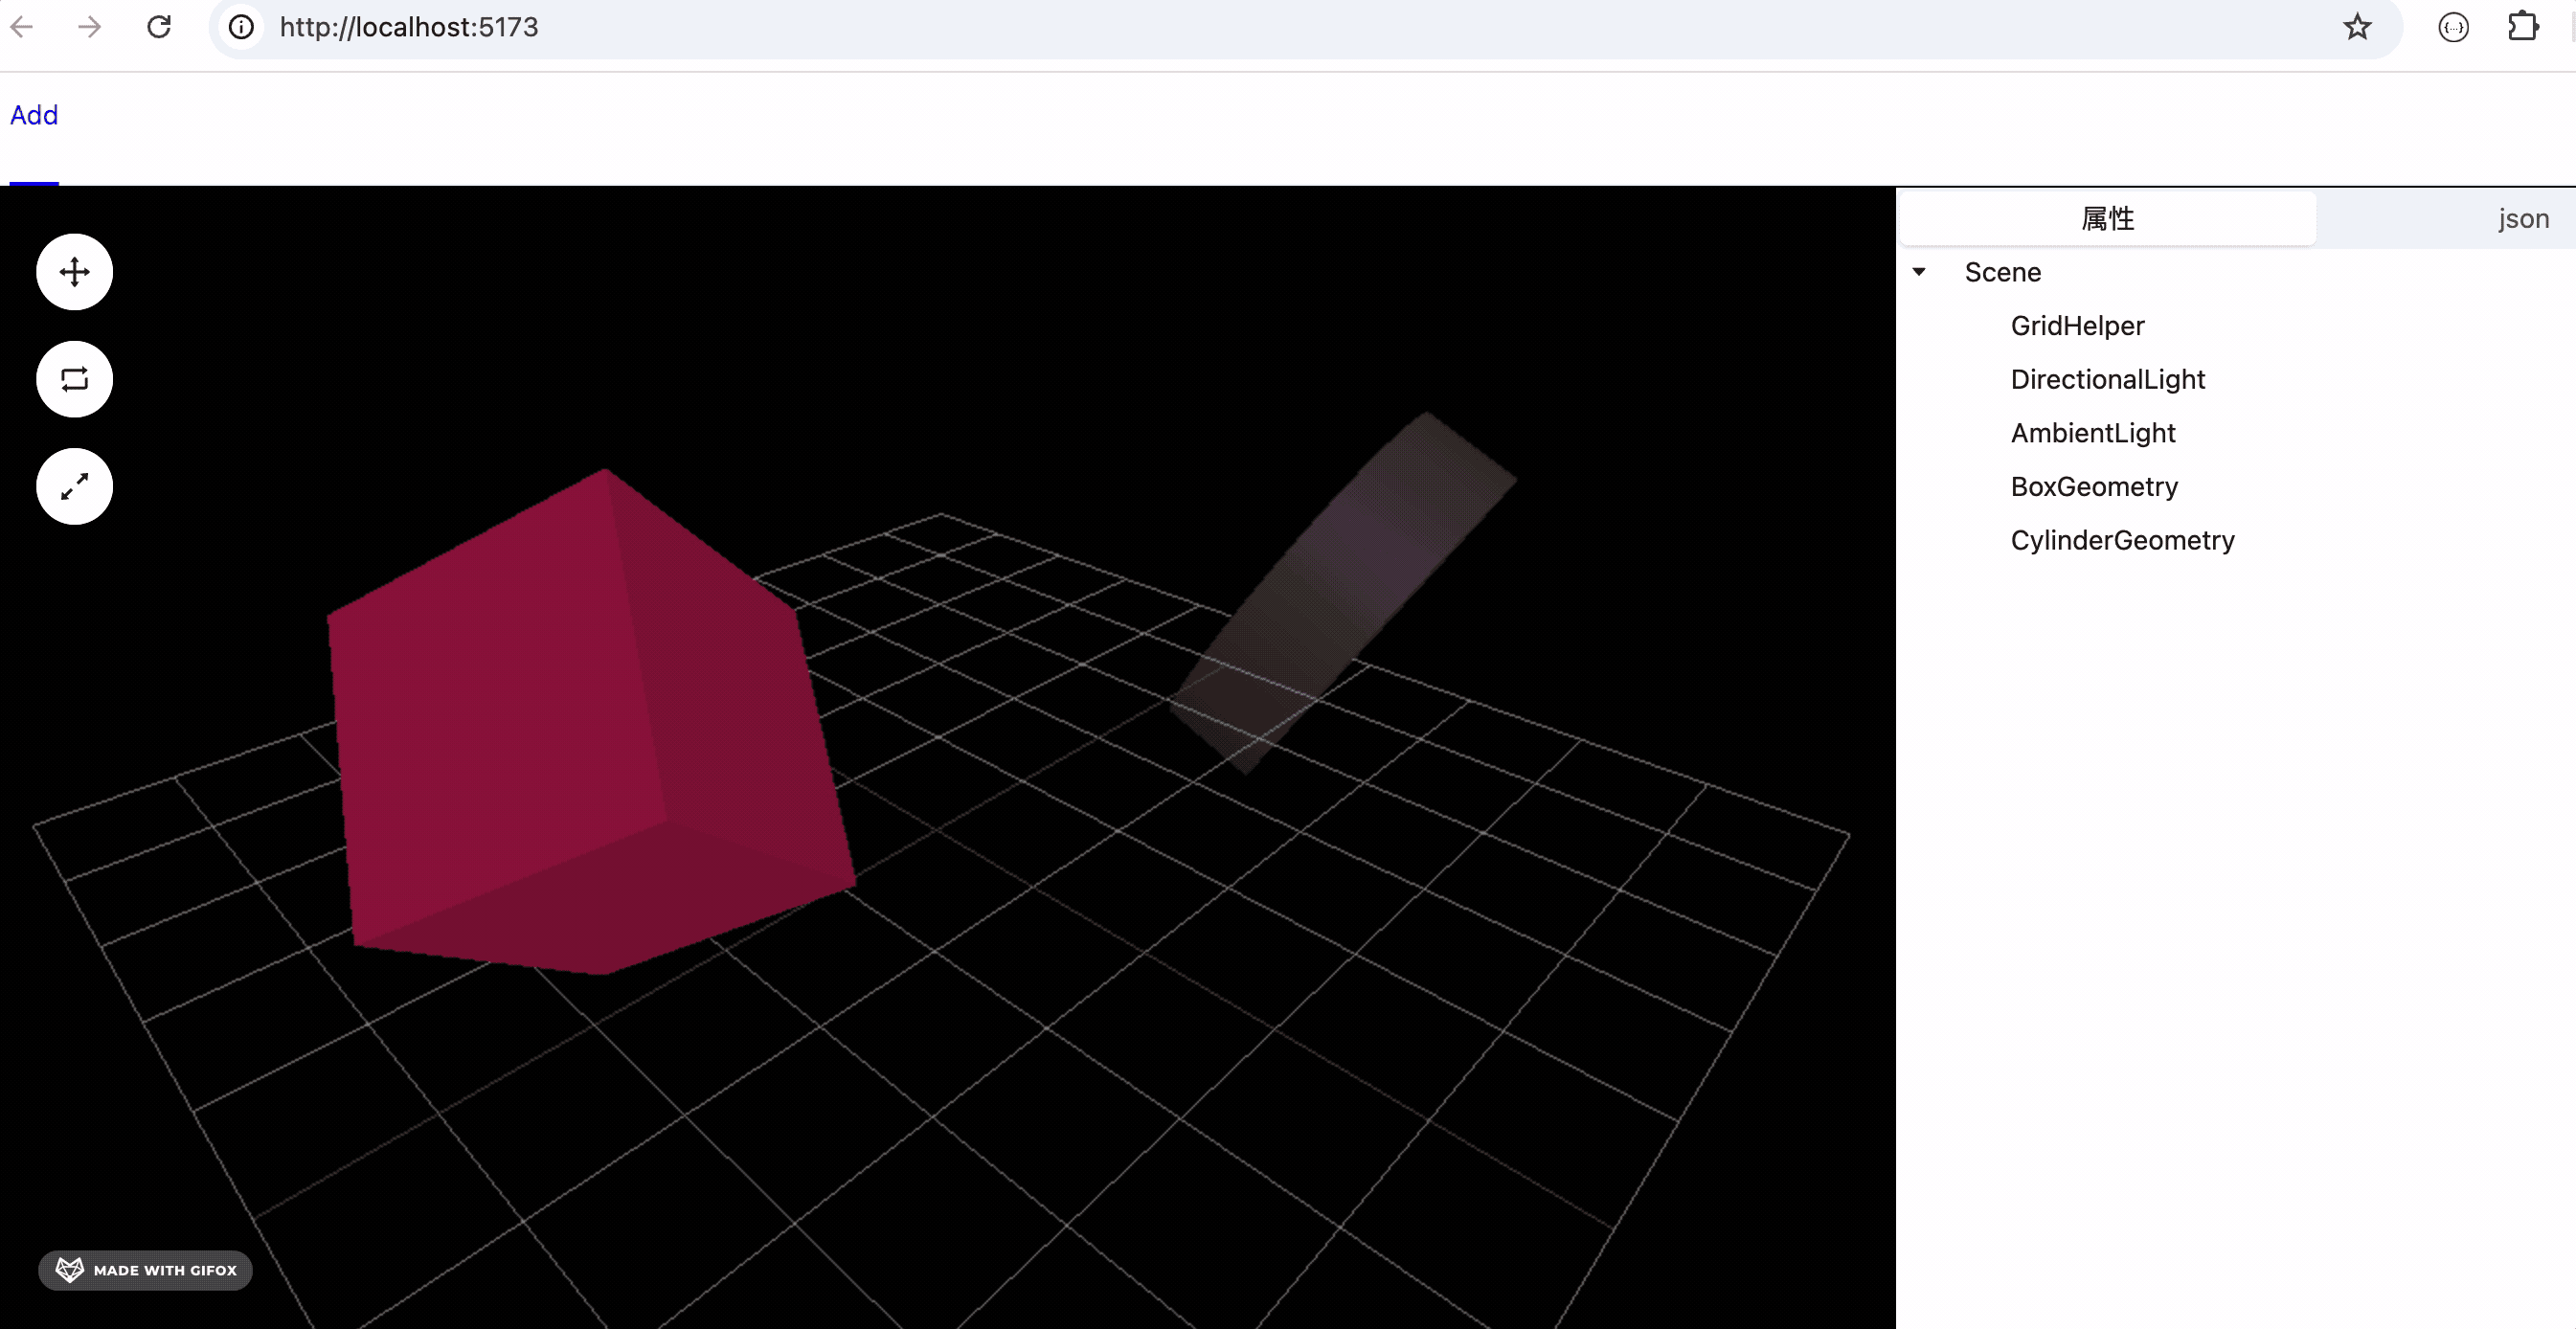The height and width of the screenshot is (1329, 2576).
Task: Select the rotate transform tool
Action: (x=74, y=379)
